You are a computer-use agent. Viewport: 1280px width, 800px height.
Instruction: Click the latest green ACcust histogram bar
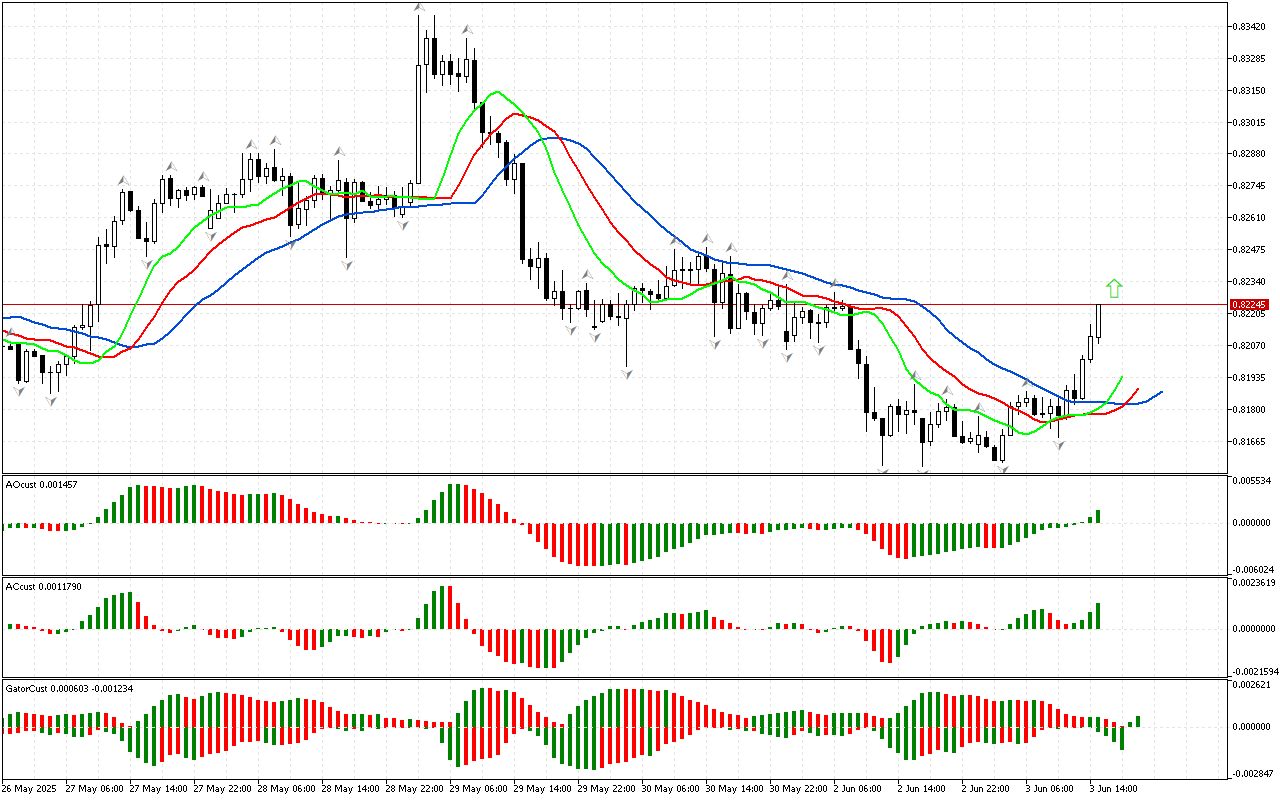pyautogui.click(x=1097, y=615)
